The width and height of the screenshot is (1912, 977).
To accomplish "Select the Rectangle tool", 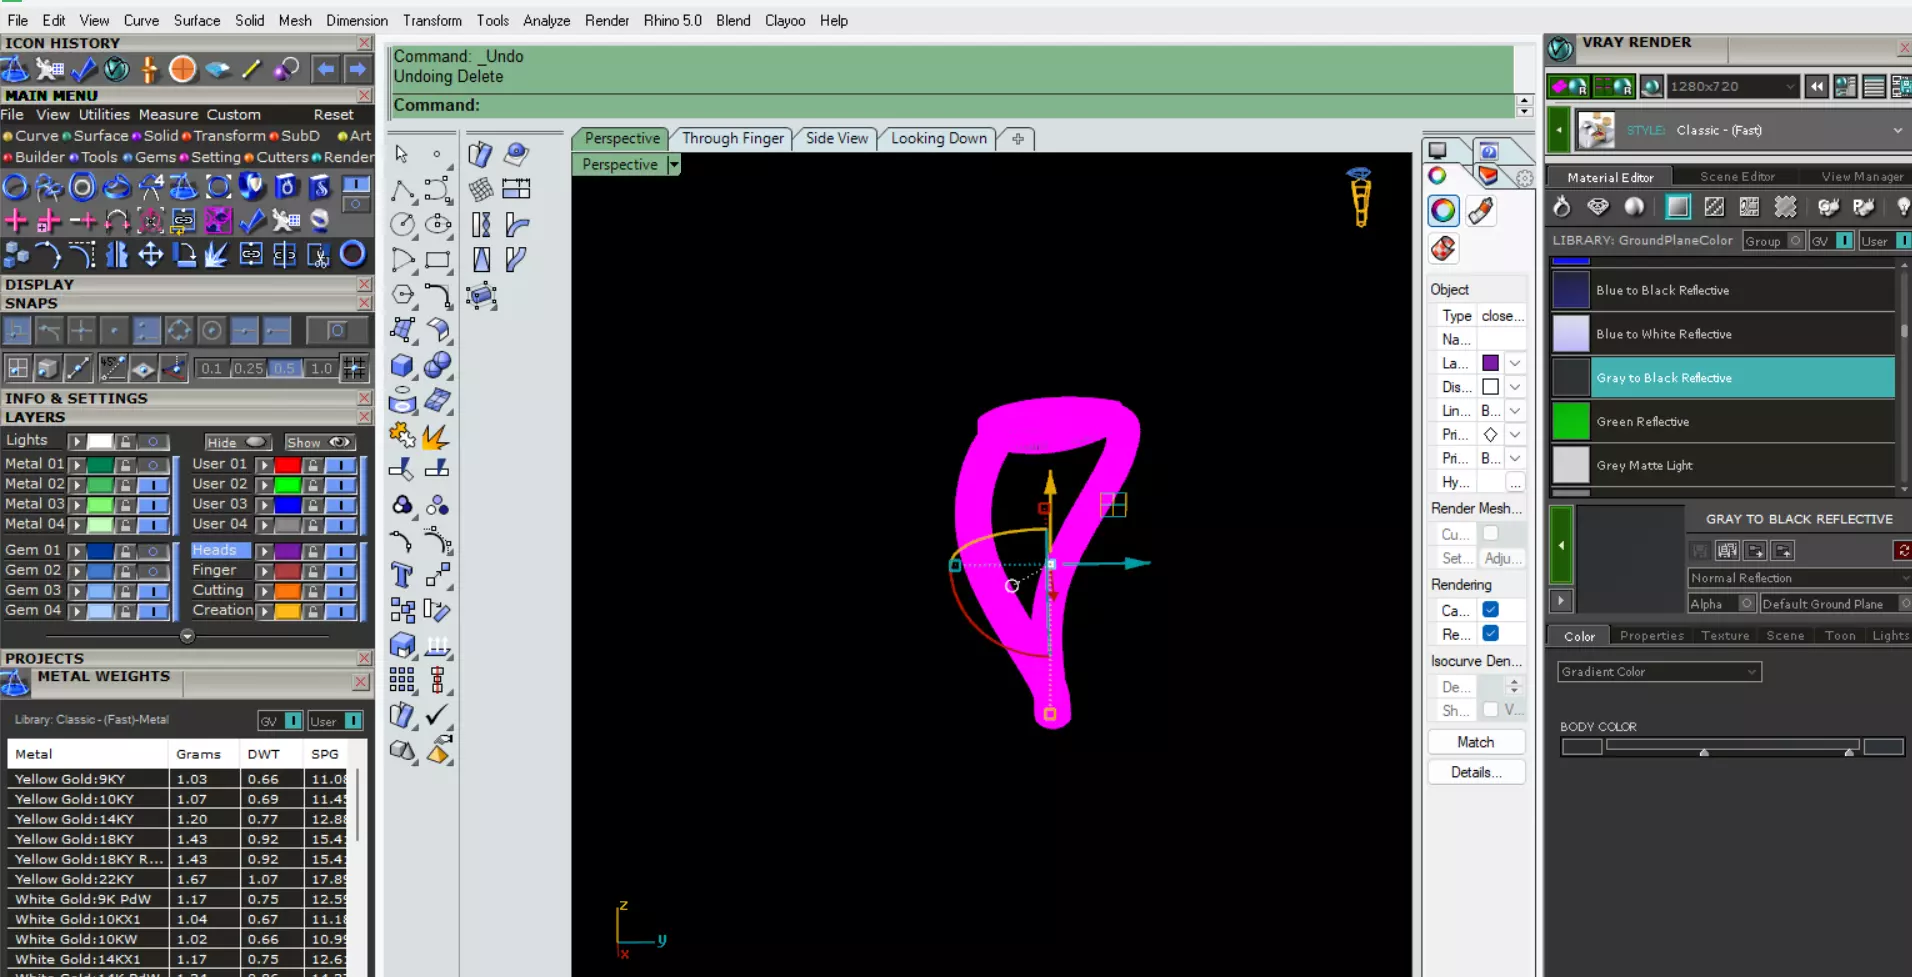I will [x=438, y=260].
